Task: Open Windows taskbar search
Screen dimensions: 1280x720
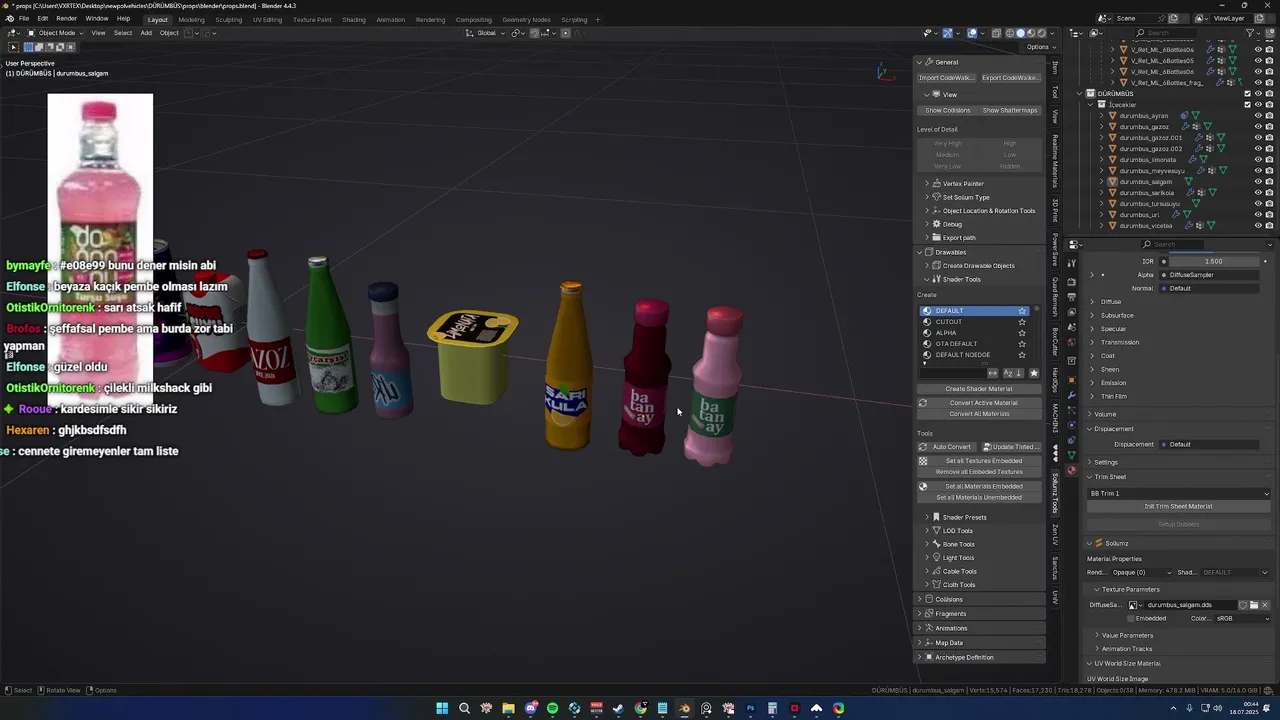Action: point(464,708)
